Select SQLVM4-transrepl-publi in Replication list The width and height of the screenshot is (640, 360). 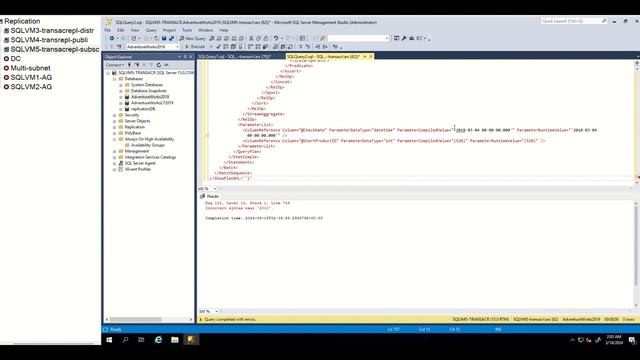click(x=49, y=40)
